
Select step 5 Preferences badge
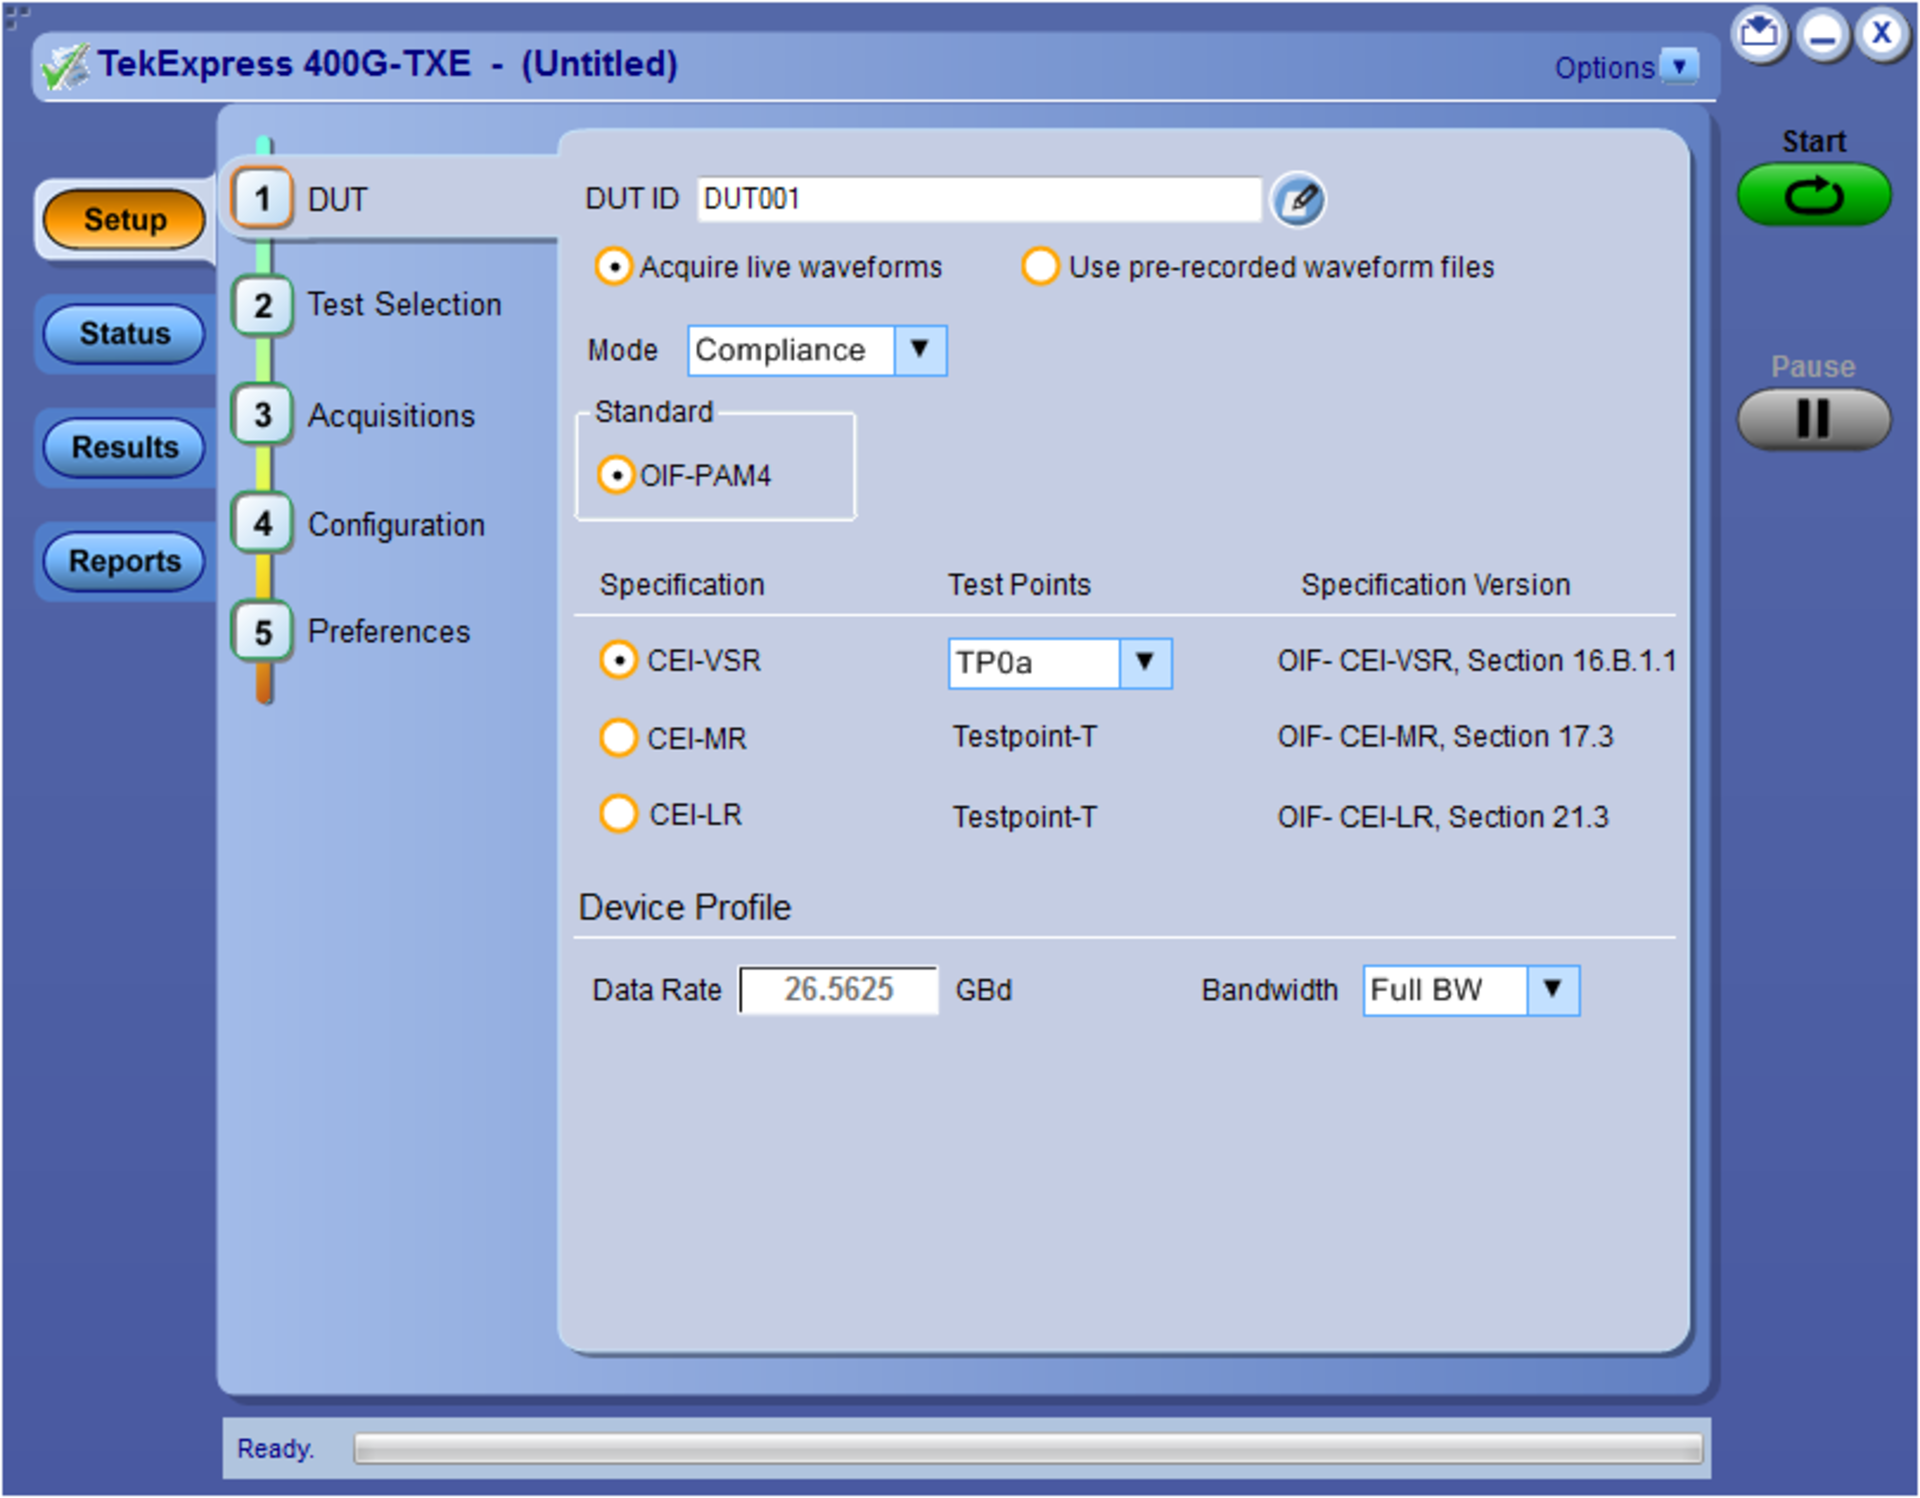pos(262,632)
